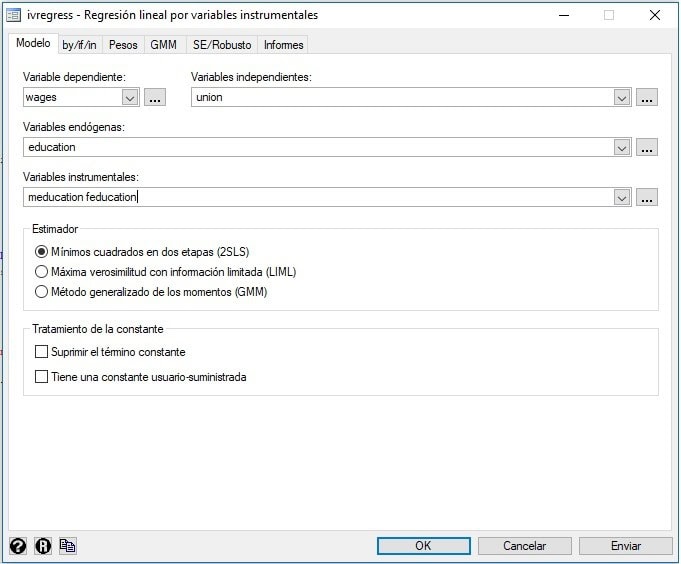Select the GMM estimator radio button
This screenshot has height=564, width=681.
click(41, 292)
